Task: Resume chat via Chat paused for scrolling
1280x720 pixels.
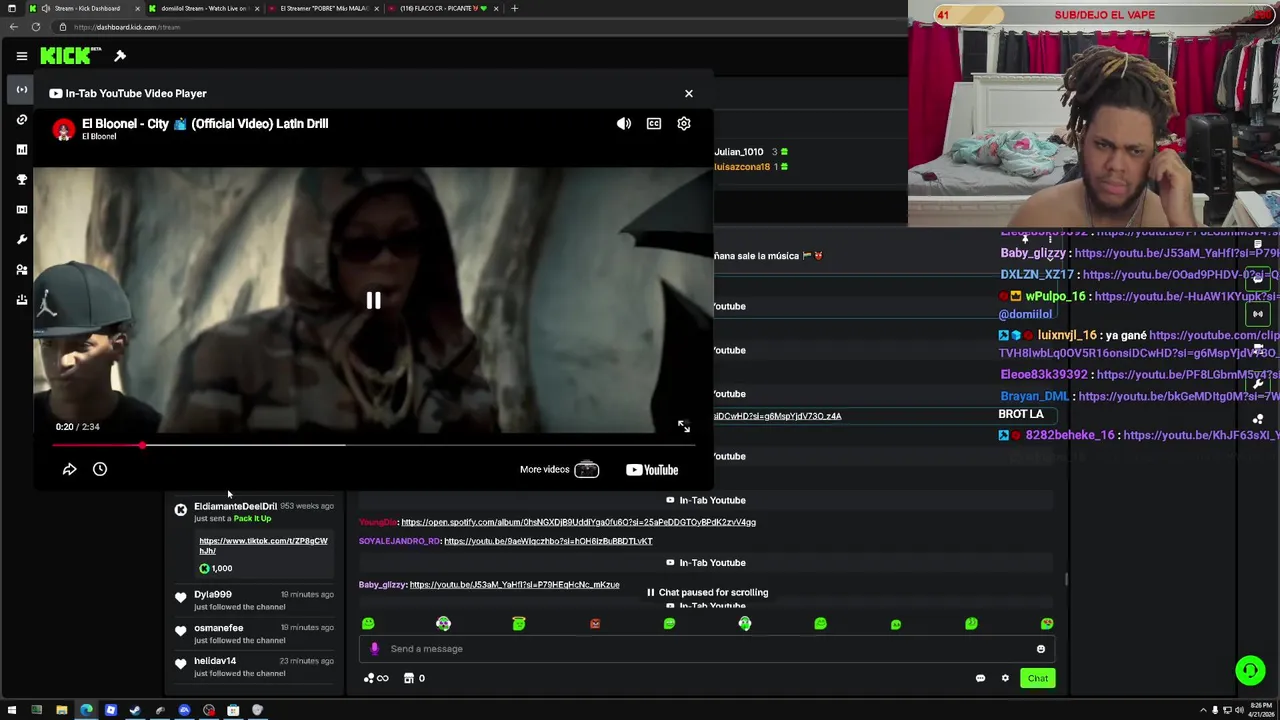Action: 707,592
